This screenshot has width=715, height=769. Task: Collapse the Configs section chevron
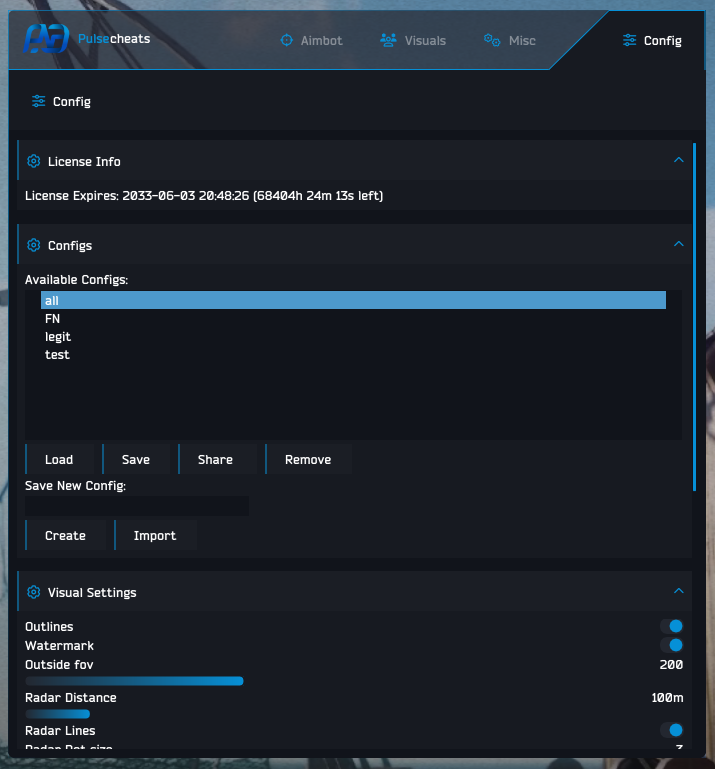pyautogui.click(x=679, y=244)
